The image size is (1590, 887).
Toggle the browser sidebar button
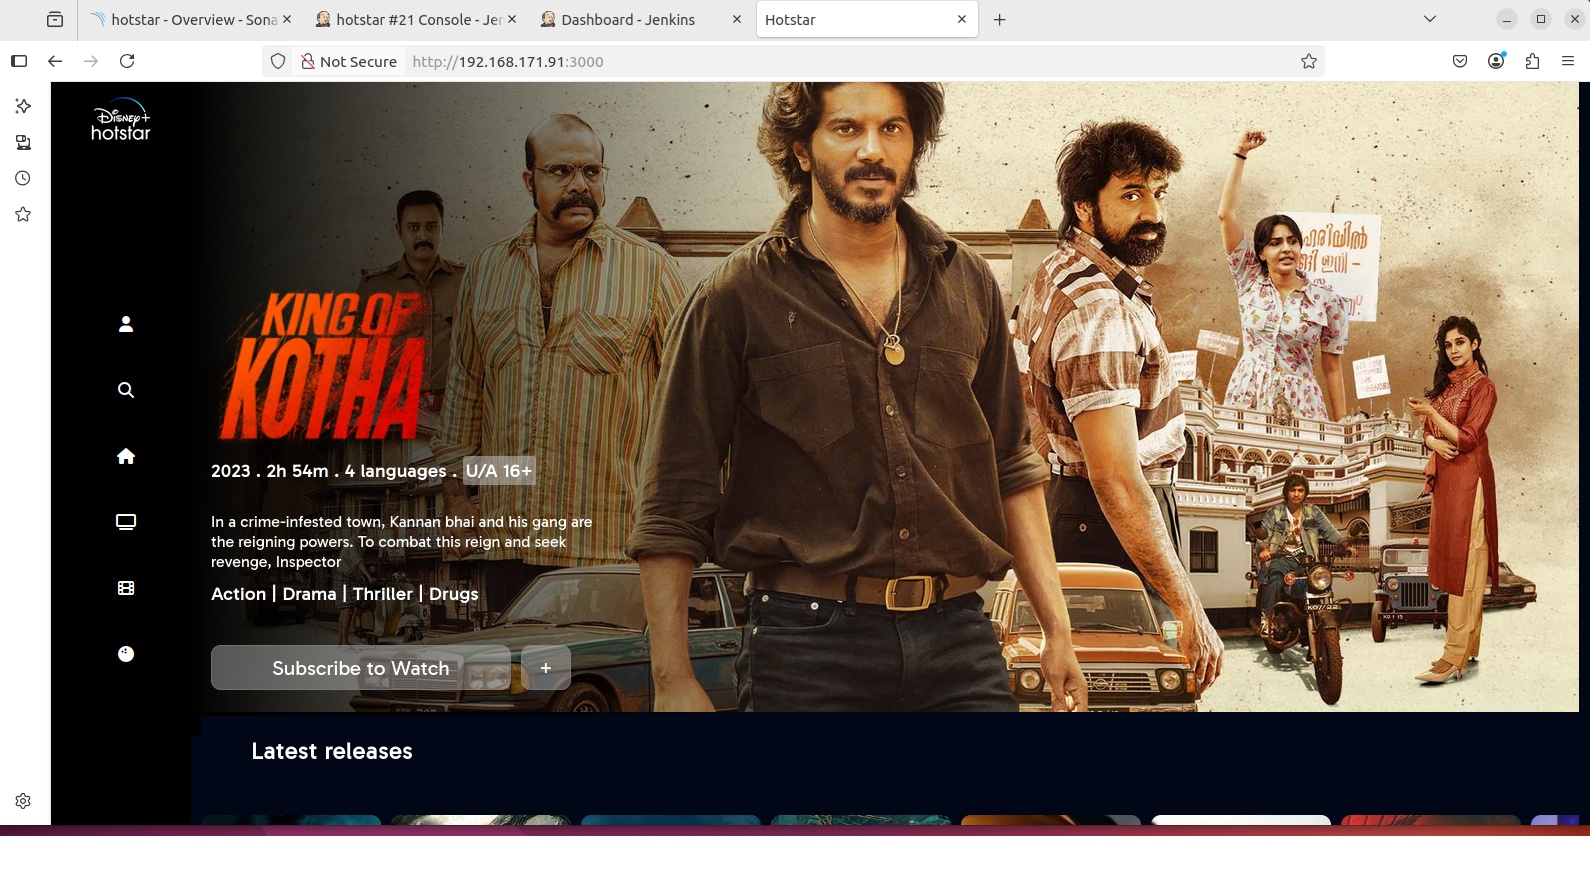[x=19, y=61]
